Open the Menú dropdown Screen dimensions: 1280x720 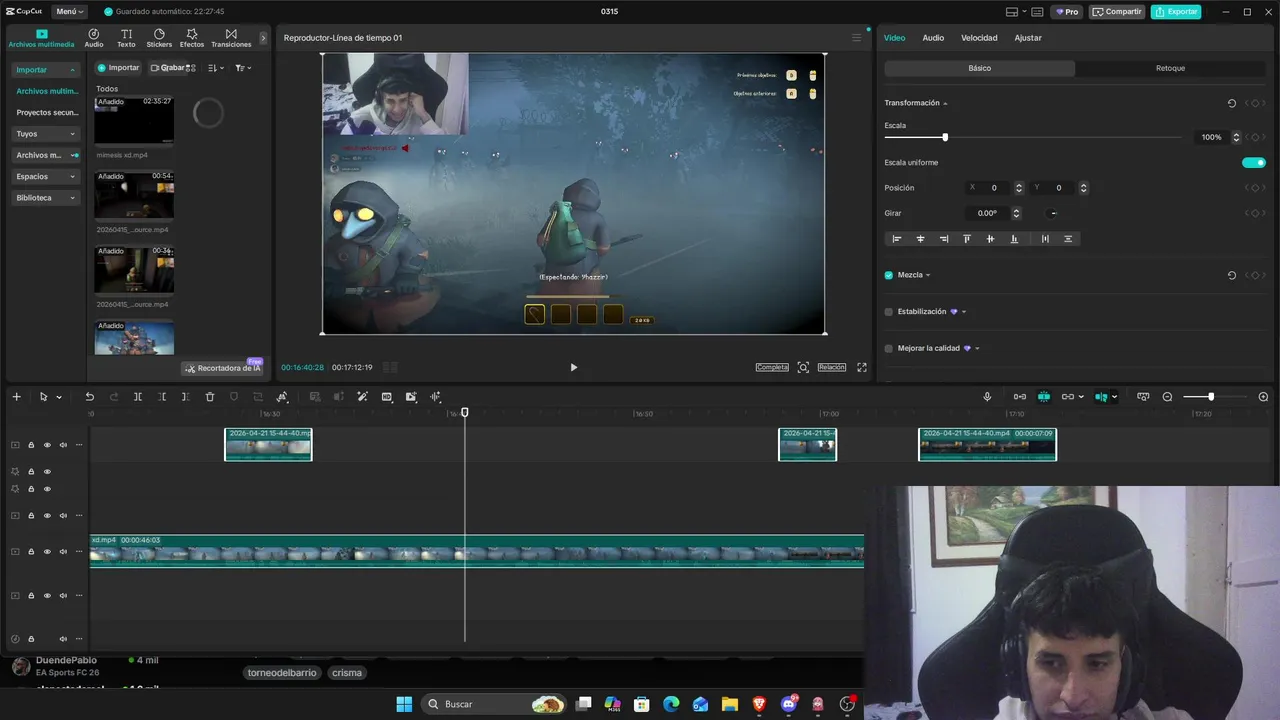(69, 12)
